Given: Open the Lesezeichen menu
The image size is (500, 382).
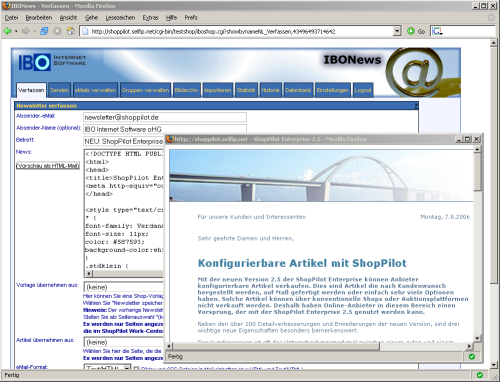Looking at the screenshot, I should click(120, 18).
